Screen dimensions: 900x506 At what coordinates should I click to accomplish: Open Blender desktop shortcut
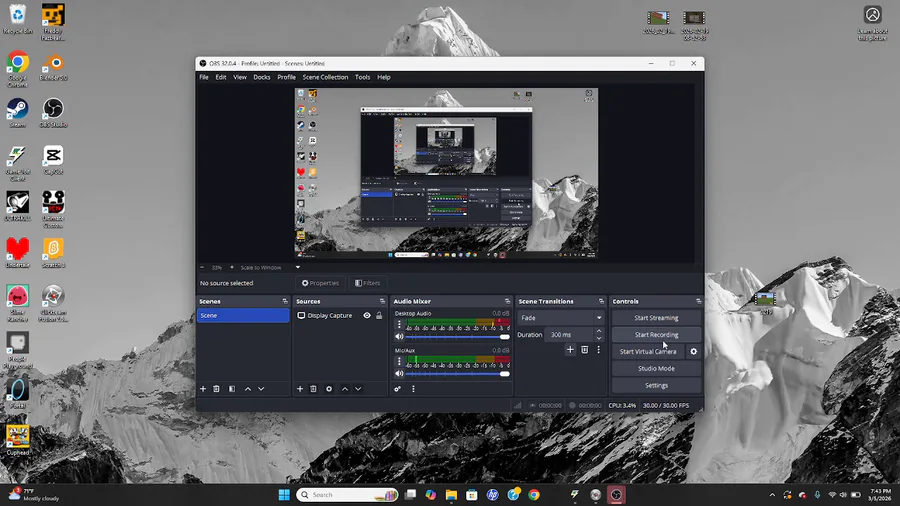[x=53, y=67]
